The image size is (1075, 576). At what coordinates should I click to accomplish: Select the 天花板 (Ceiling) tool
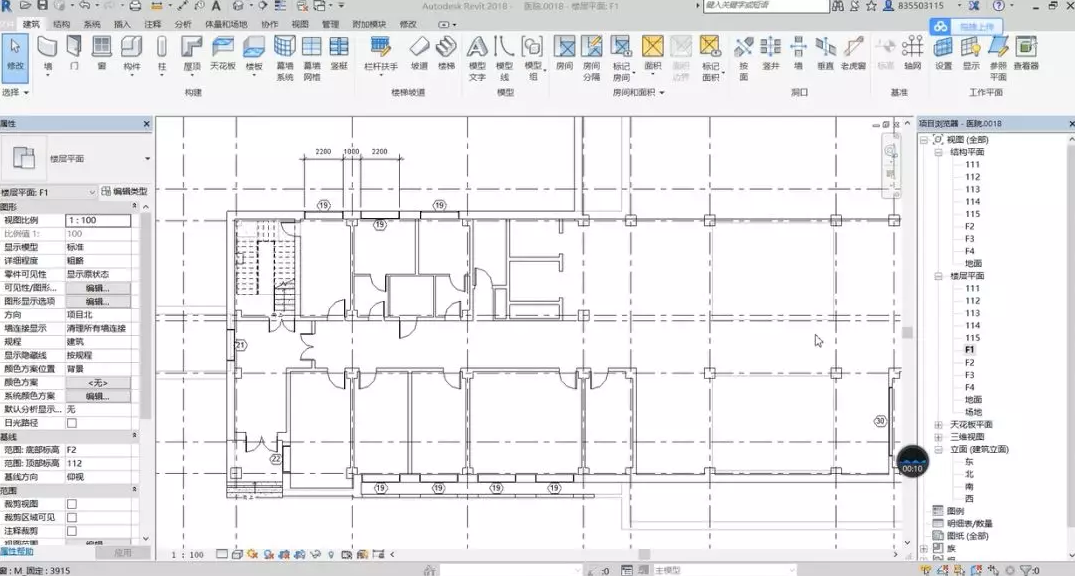pos(223,54)
